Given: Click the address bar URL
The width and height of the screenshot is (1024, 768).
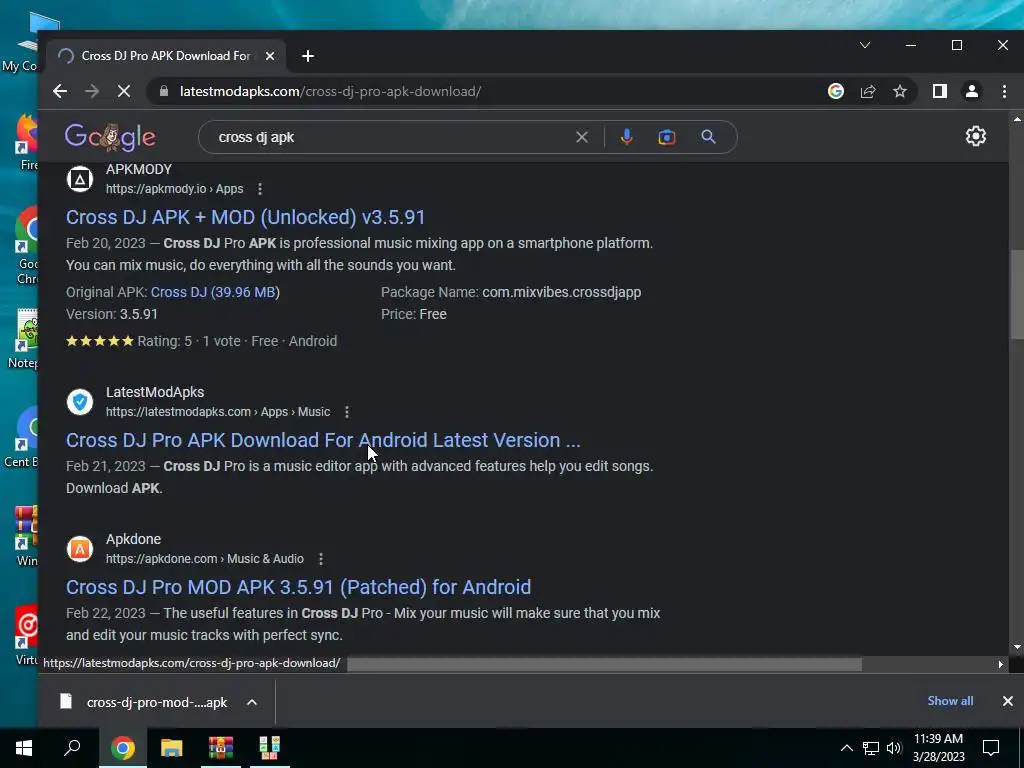Looking at the screenshot, I should click(x=330, y=91).
